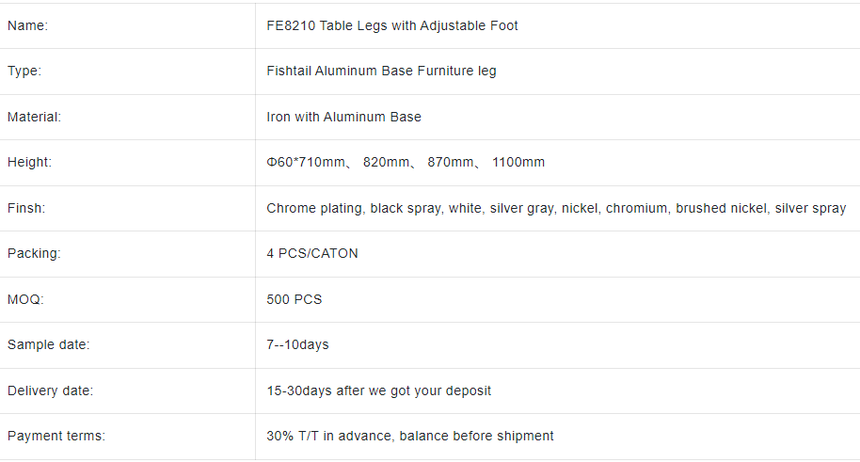Select the 7--10days sample date value

click(x=297, y=345)
